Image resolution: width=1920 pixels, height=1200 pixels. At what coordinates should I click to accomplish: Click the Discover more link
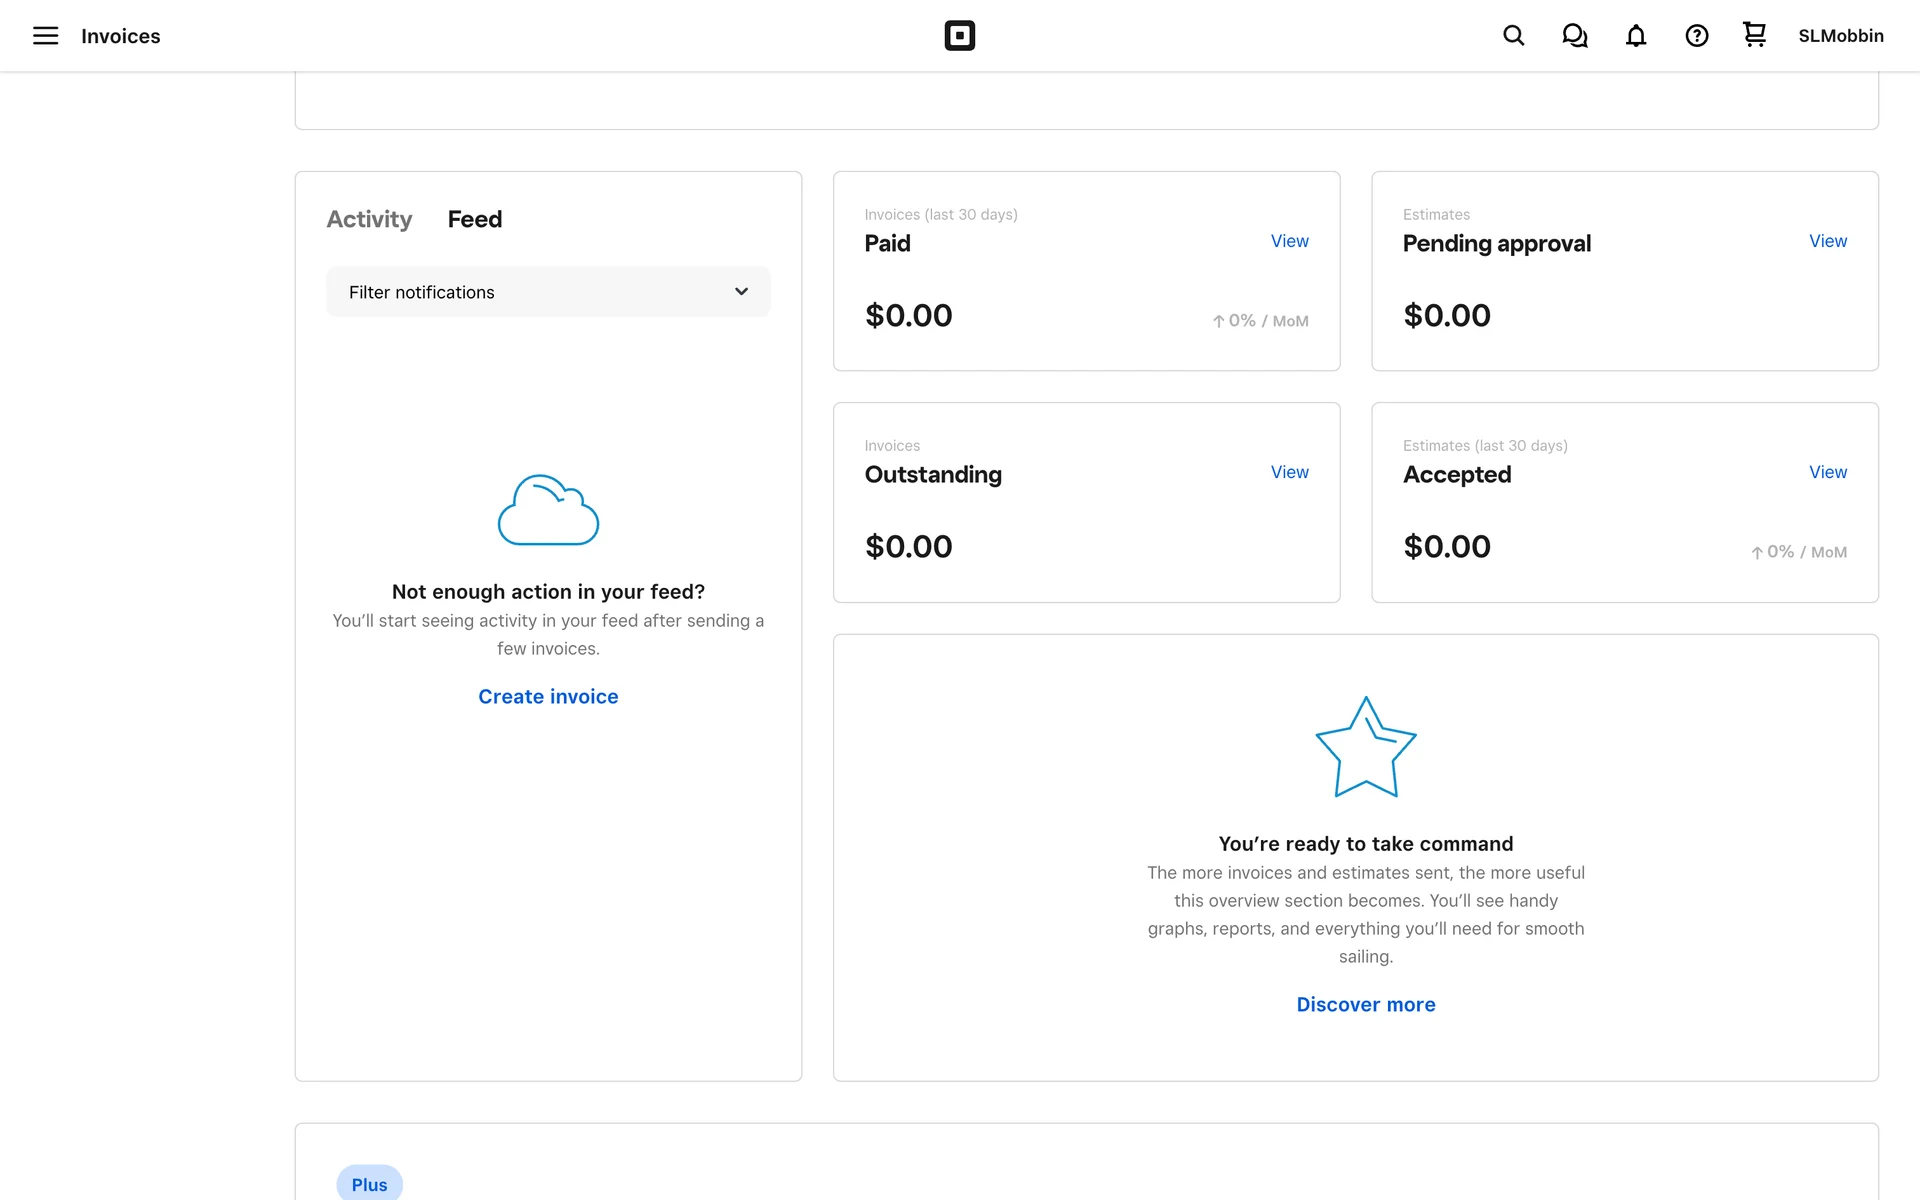(1365, 1005)
